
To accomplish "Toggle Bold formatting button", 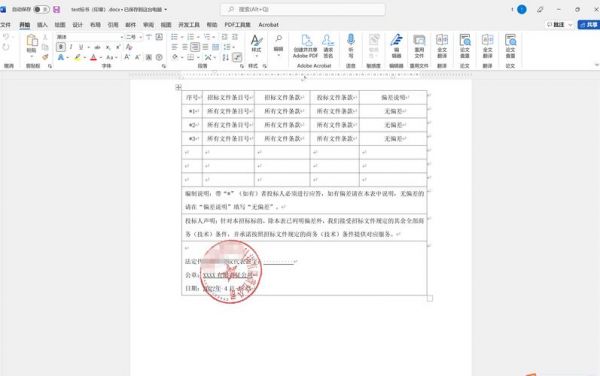I will pos(60,47).
